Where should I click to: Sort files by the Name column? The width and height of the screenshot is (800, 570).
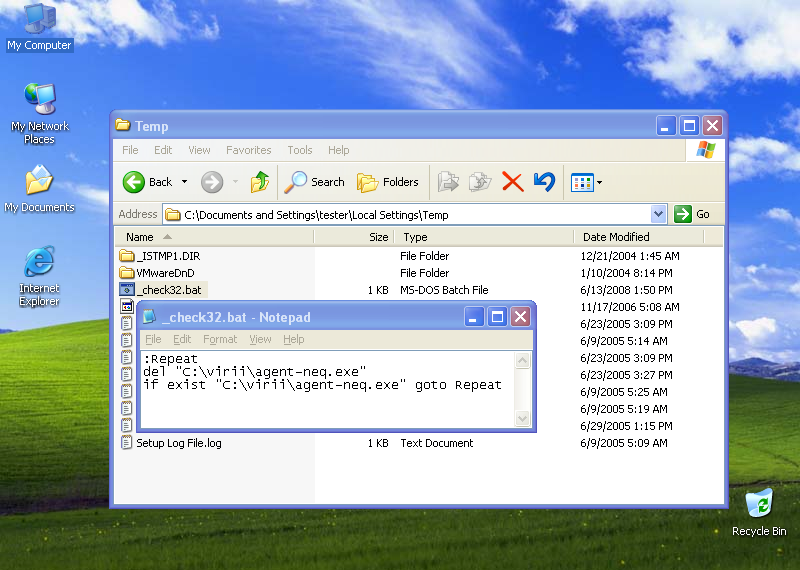(x=214, y=237)
